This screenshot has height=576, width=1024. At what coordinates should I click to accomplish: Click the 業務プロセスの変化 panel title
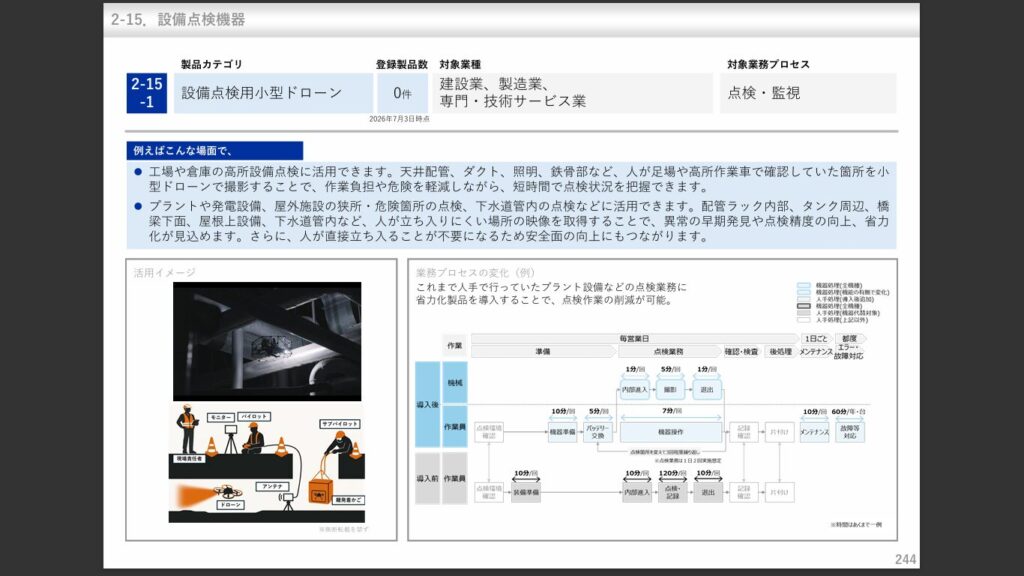click(x=475, y=272)
